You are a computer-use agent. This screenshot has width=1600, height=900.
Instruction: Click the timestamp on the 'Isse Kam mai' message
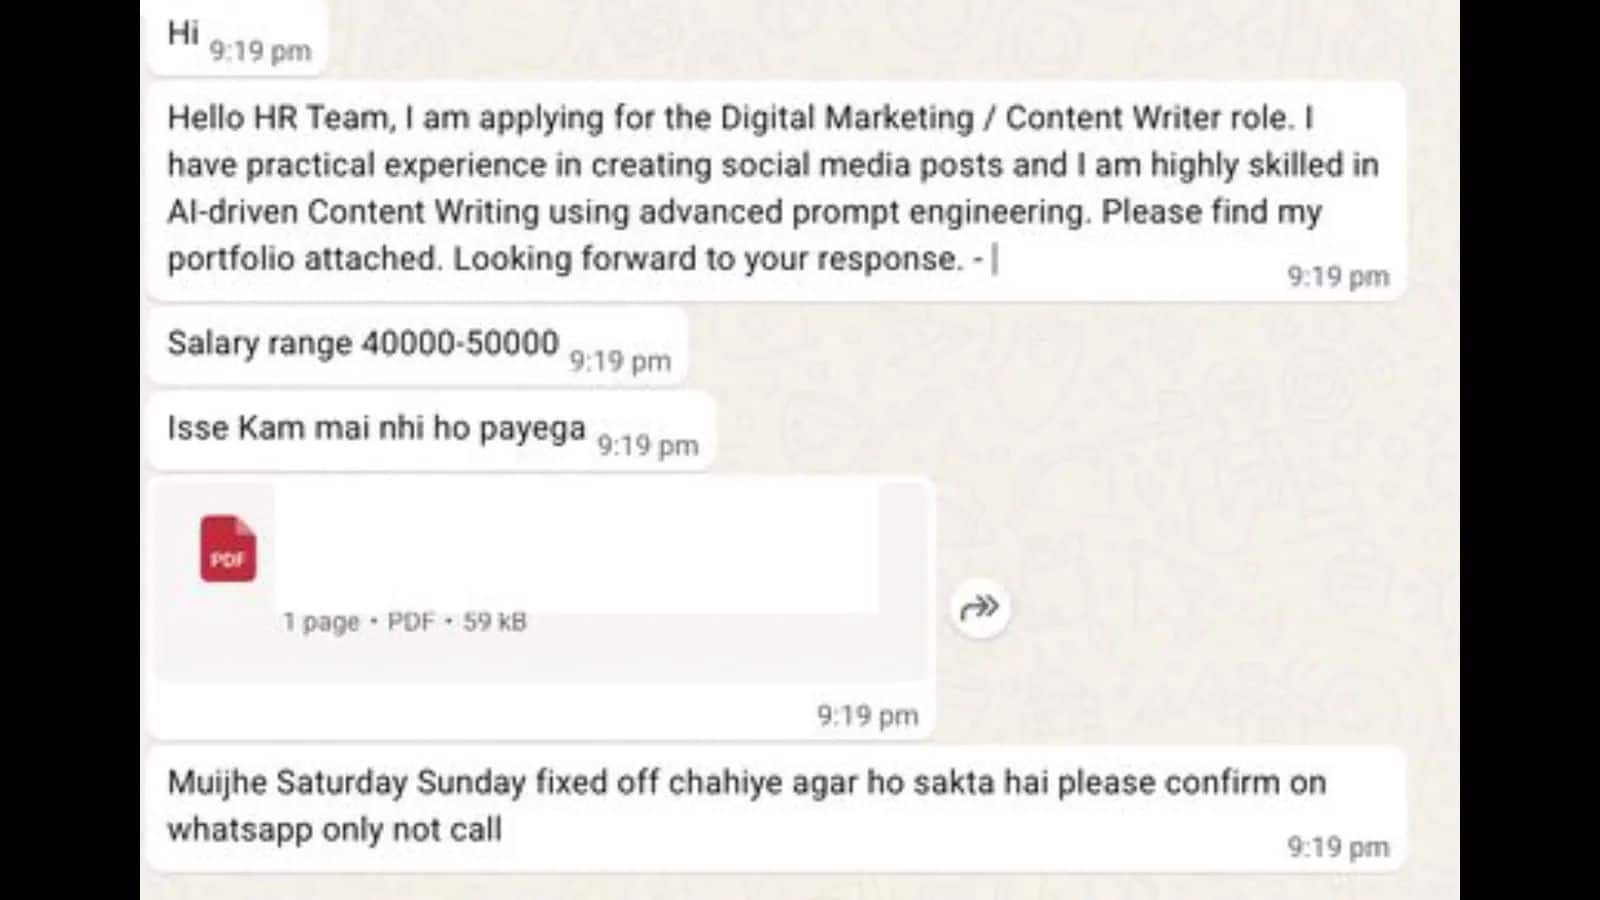click(648, 445)
